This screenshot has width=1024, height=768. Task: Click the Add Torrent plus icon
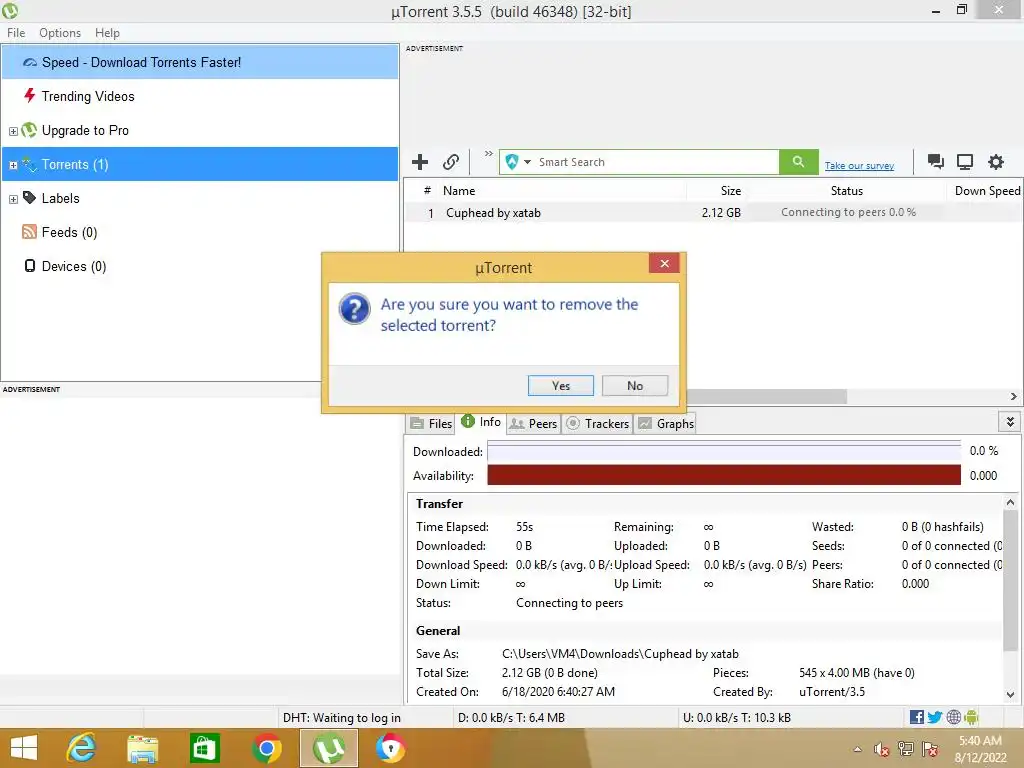pos(420,162)
